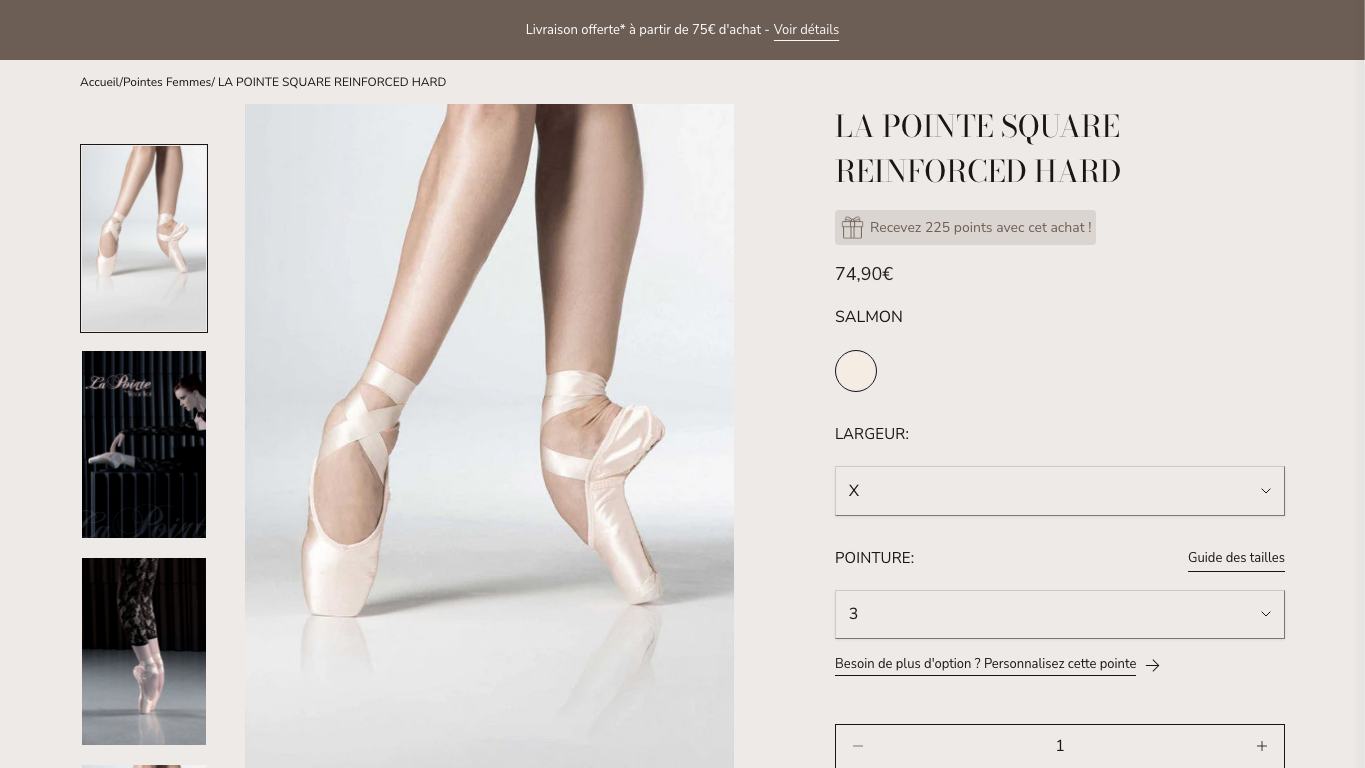
Task: Open the Largeur dropdown showing X
Action: pyautogui.click(x=1060, y=491)
